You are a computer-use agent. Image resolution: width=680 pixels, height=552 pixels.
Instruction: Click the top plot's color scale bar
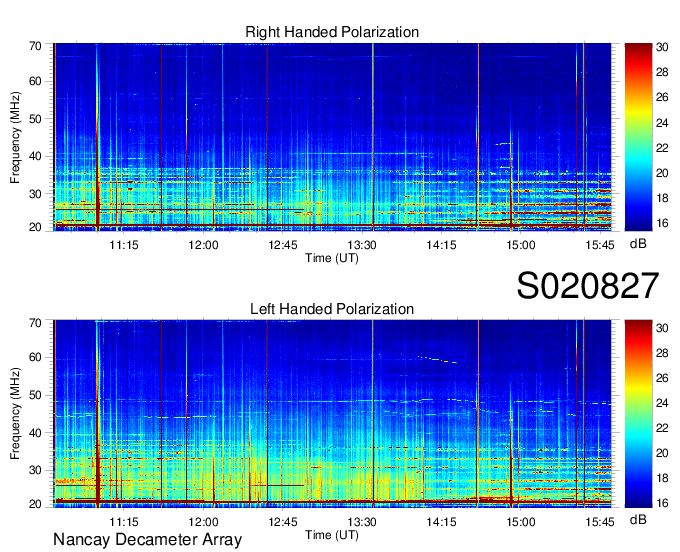point(638,137)
